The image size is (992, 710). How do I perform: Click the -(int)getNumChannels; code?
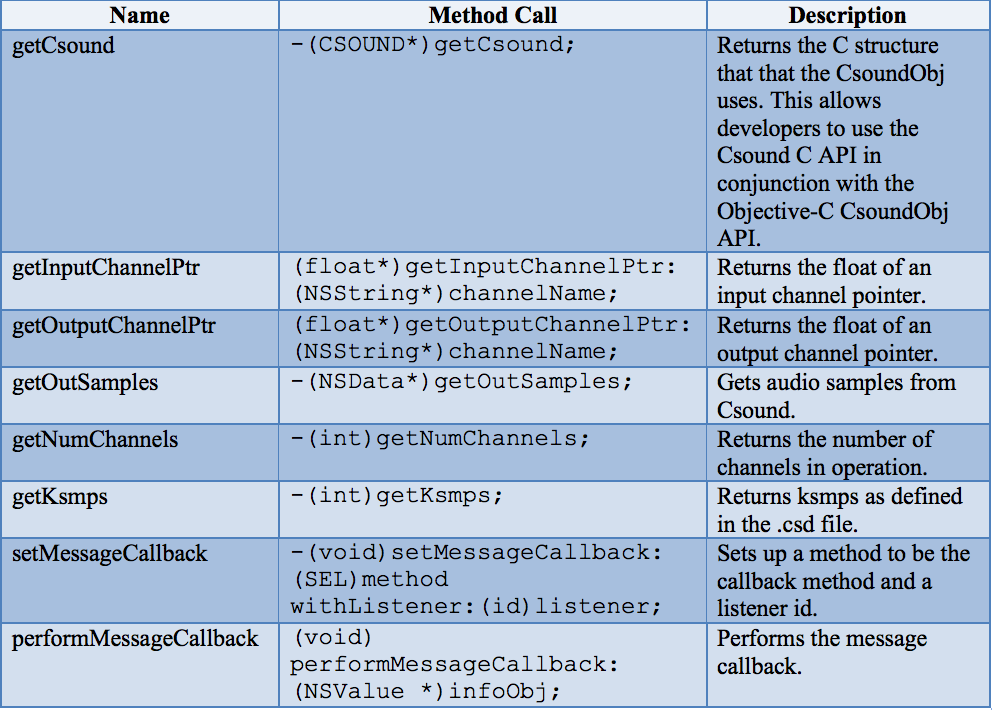pos(440,439)
